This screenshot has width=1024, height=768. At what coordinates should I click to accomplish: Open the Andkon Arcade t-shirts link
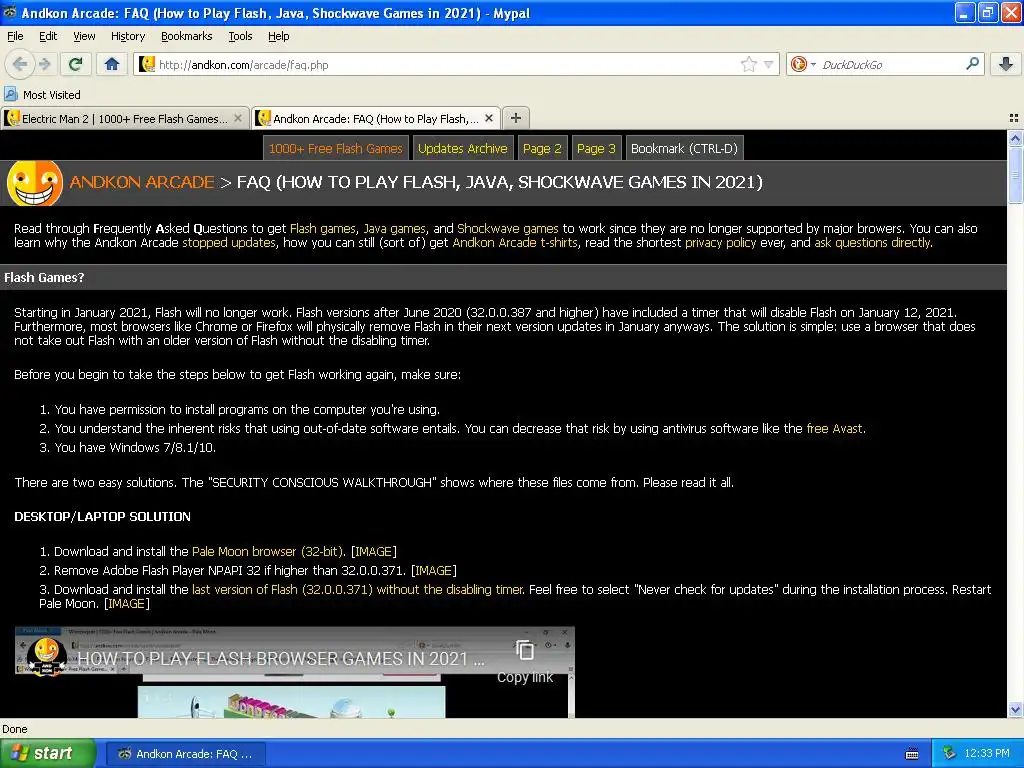[515, 242]
